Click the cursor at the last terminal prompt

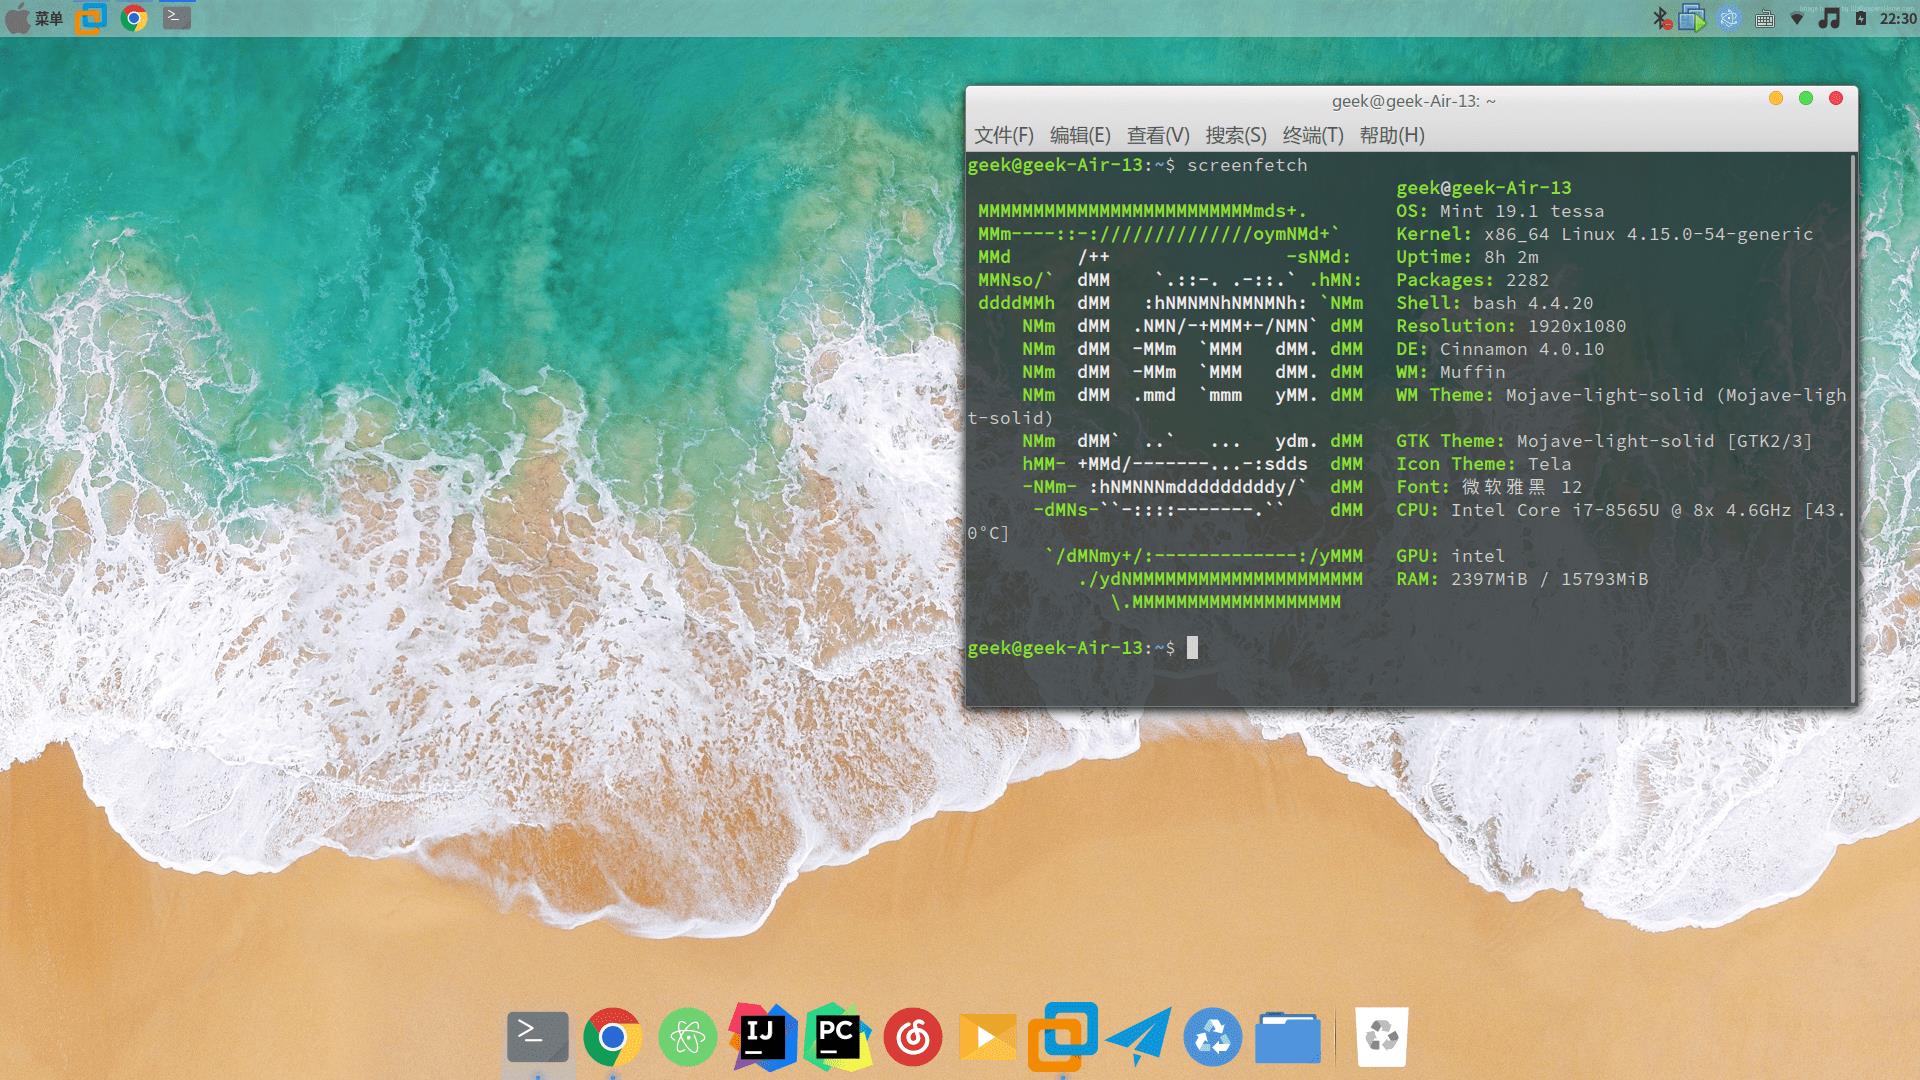1192,648
